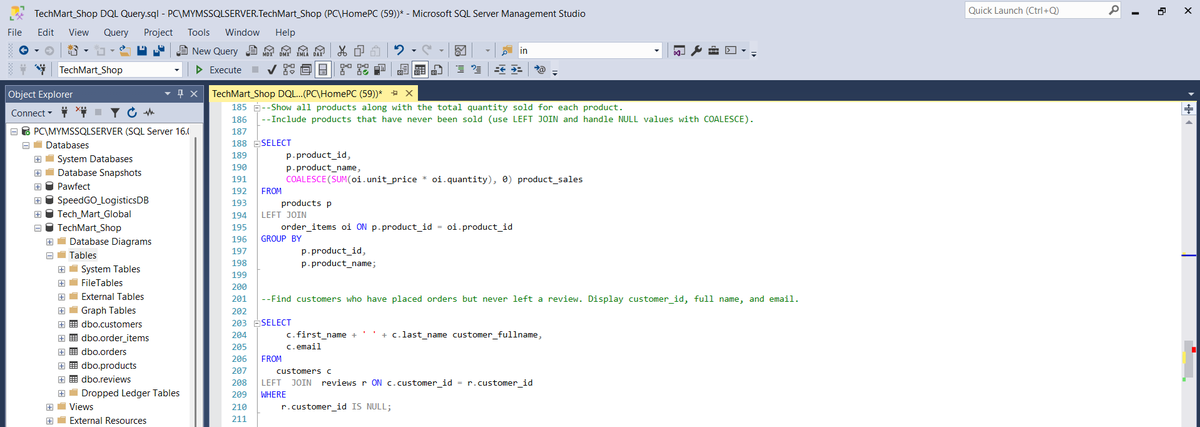Click the Navigate Backward arrow icon

click(24, 50)
